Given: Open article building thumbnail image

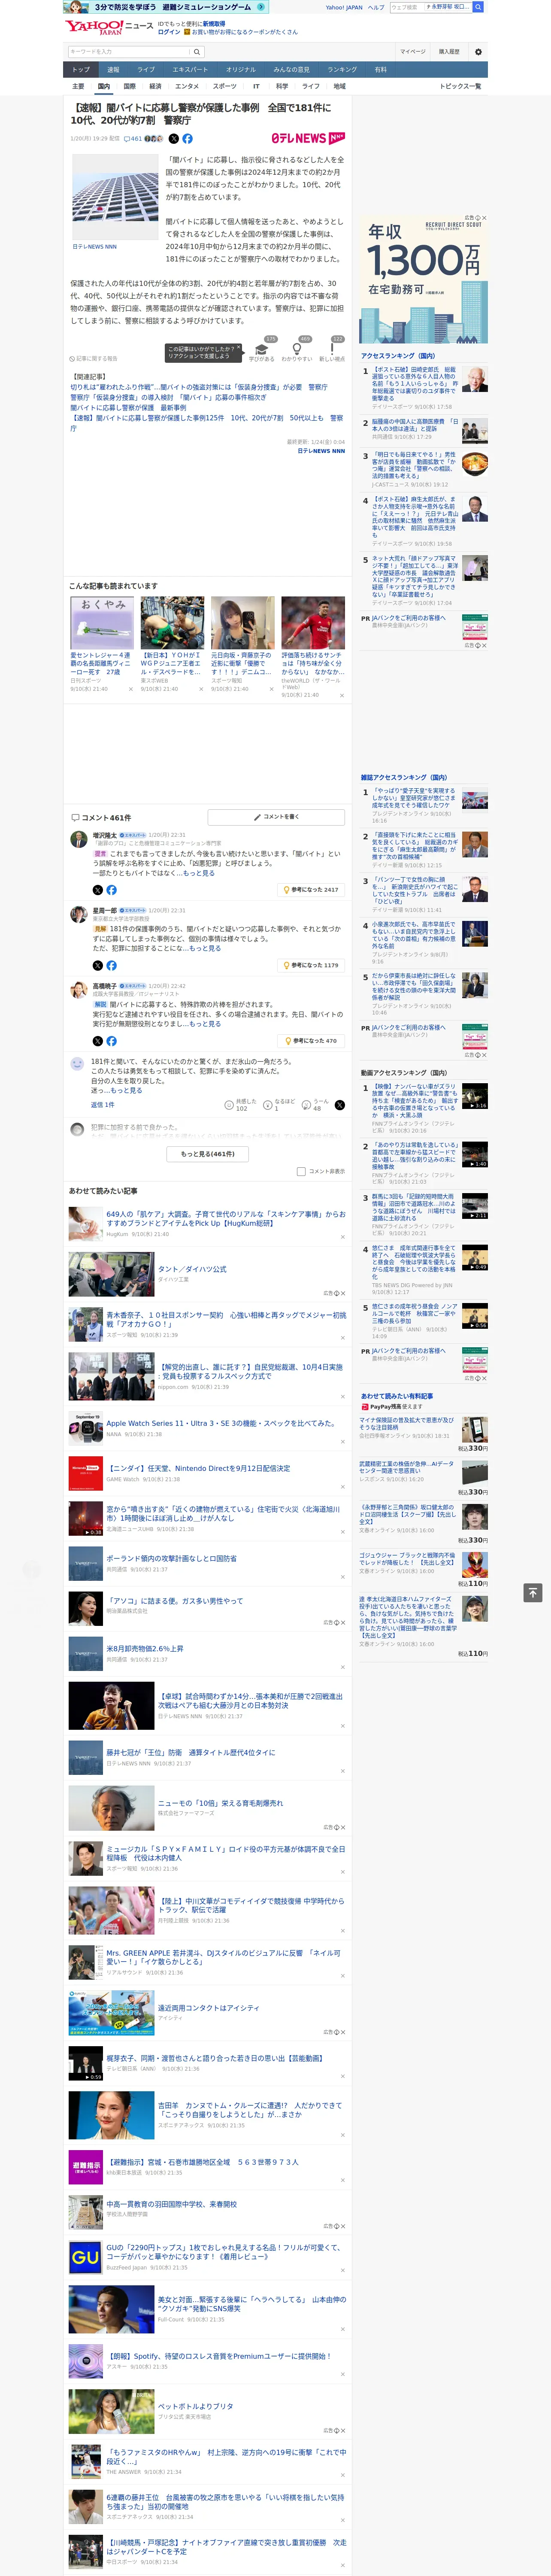Looking at the screenshot, I should [114, 198].
